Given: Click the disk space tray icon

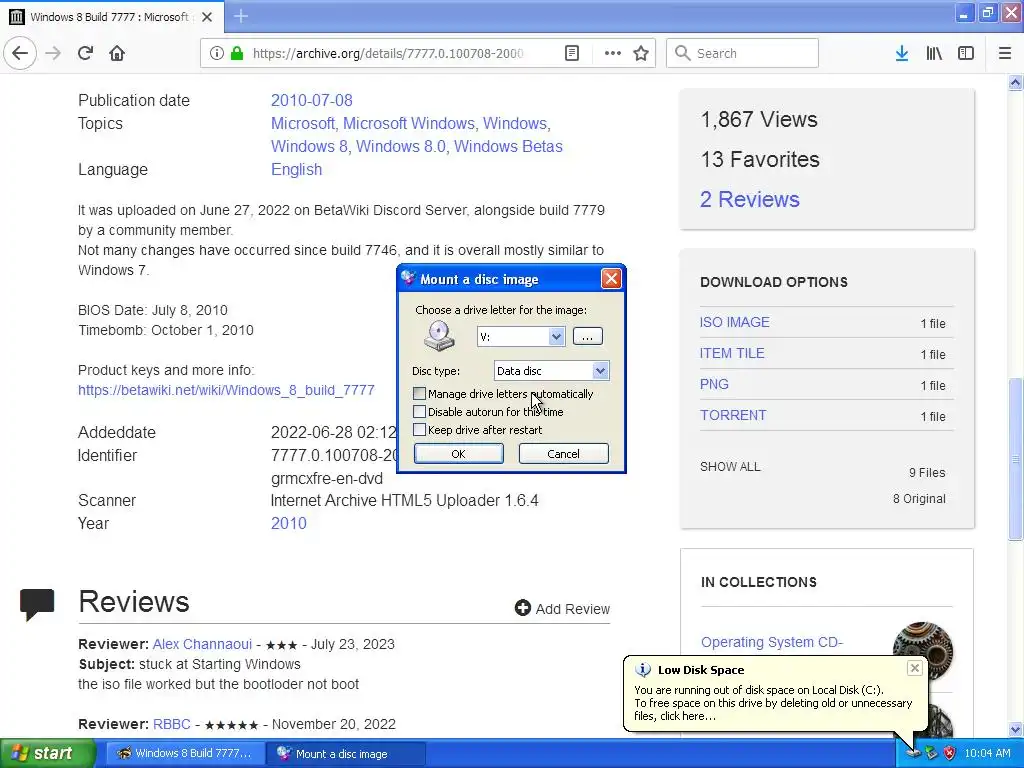Looking at the screenshot, I should click(913, 753).
